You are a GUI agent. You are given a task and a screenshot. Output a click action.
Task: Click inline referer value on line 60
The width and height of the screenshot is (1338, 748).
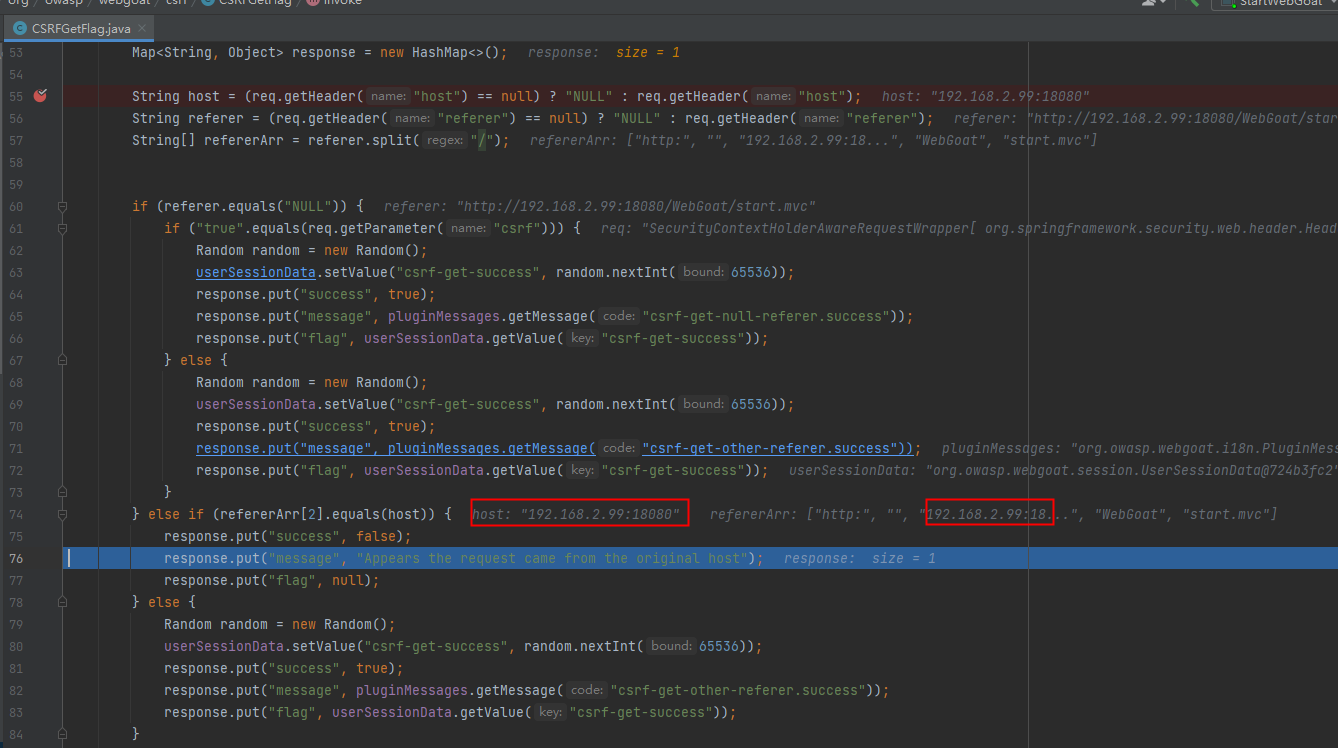point(600,206)
